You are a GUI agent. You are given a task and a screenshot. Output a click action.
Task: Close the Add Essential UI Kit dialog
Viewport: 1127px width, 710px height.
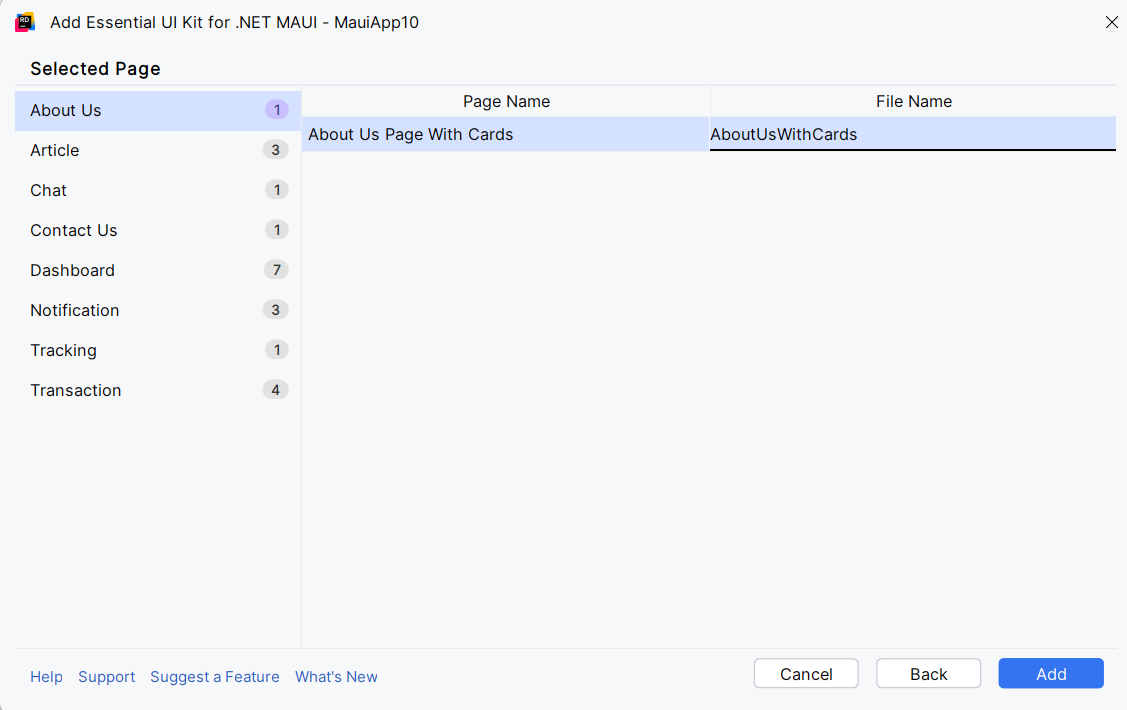(1111, 22)
